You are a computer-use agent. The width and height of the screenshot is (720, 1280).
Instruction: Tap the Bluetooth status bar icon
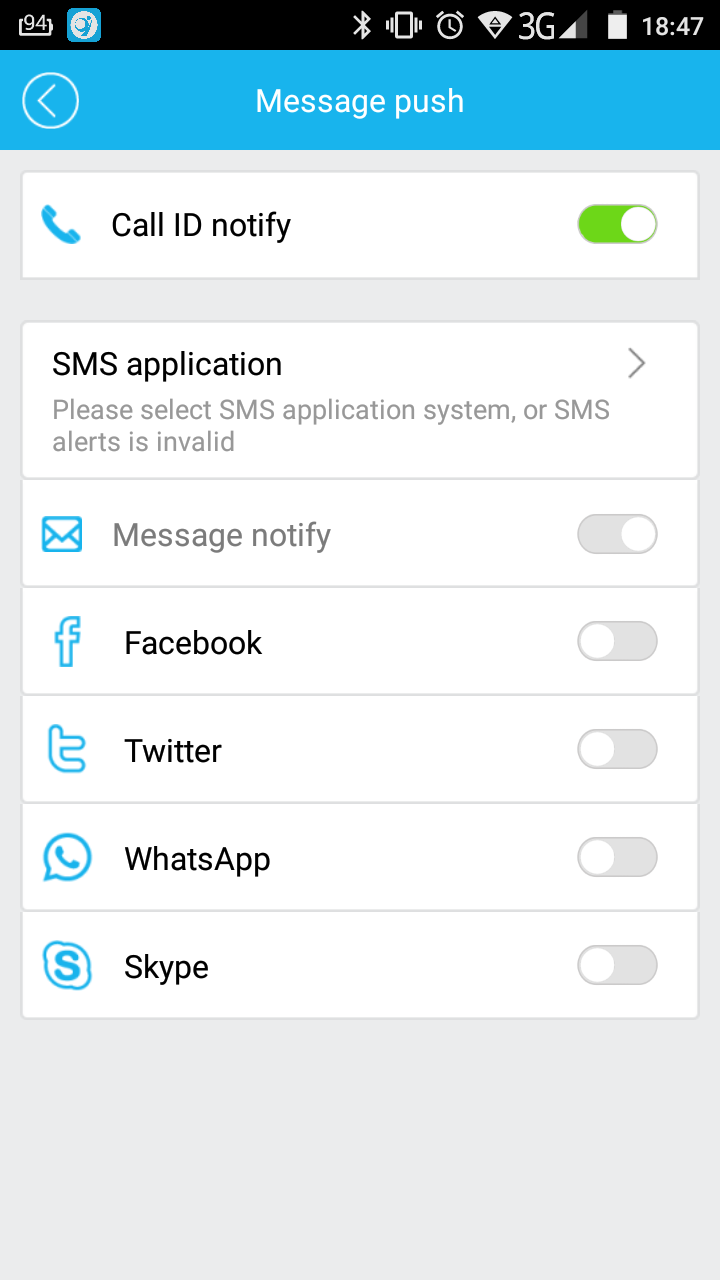[362, 25]
